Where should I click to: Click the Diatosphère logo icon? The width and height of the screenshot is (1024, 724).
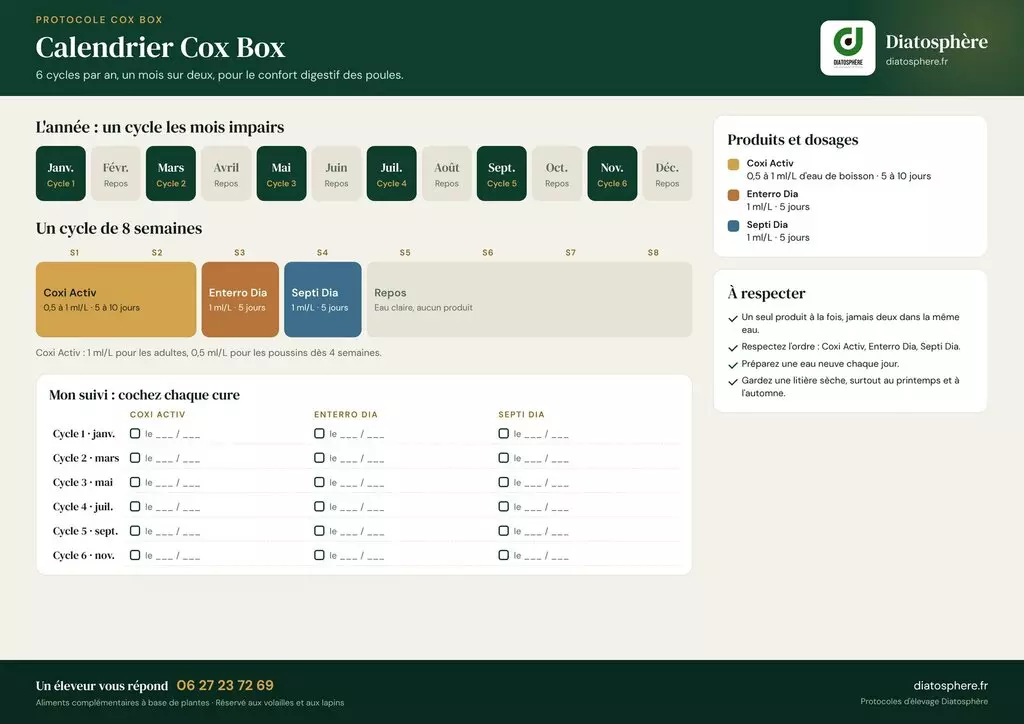point(848,48)
